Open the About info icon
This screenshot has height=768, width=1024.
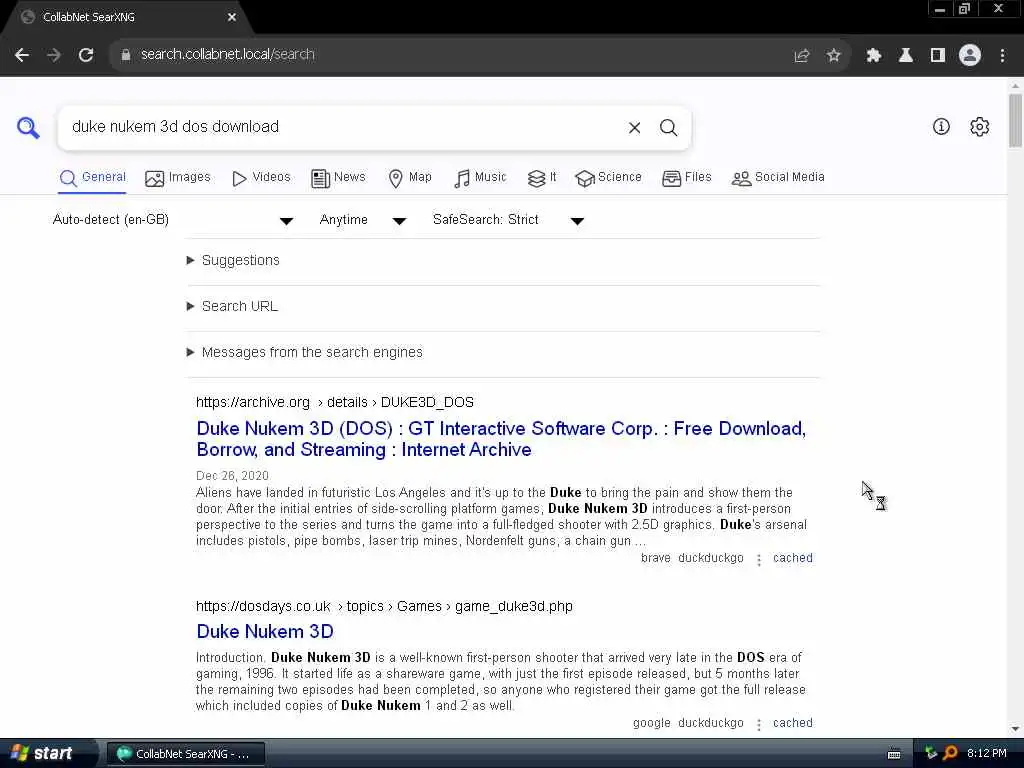pos(941,127)
